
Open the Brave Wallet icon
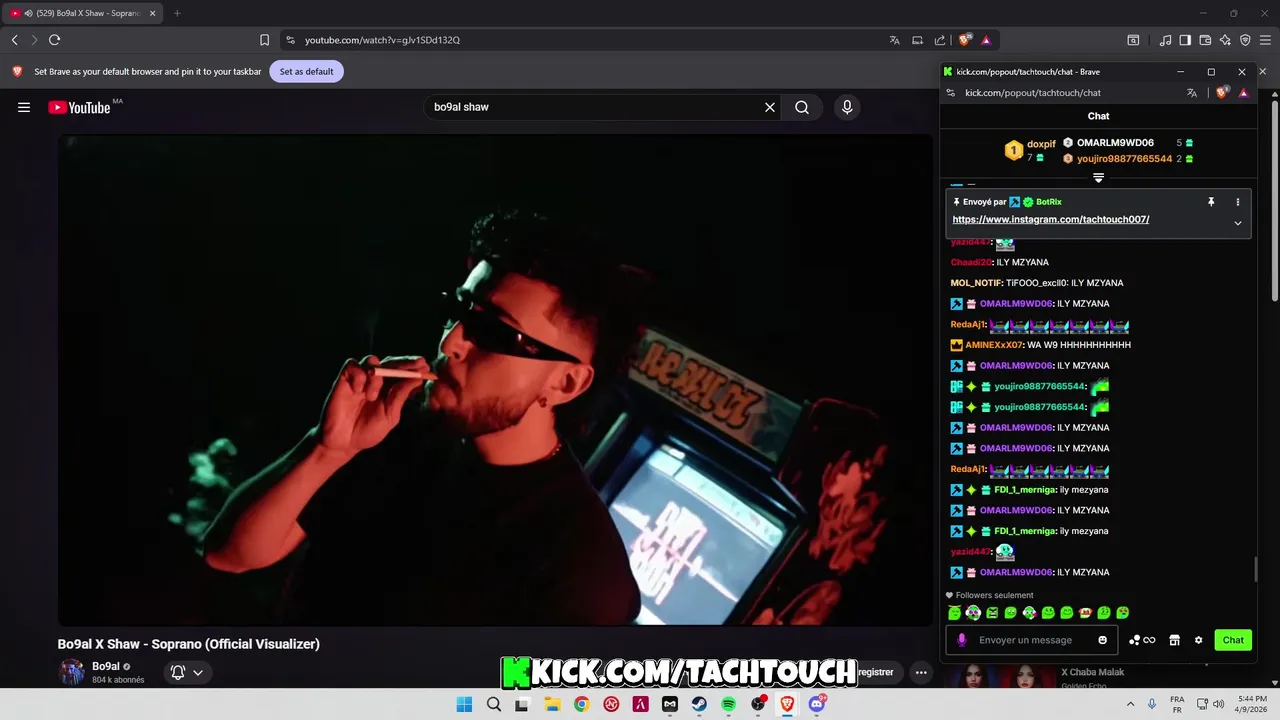point(1205,40)
